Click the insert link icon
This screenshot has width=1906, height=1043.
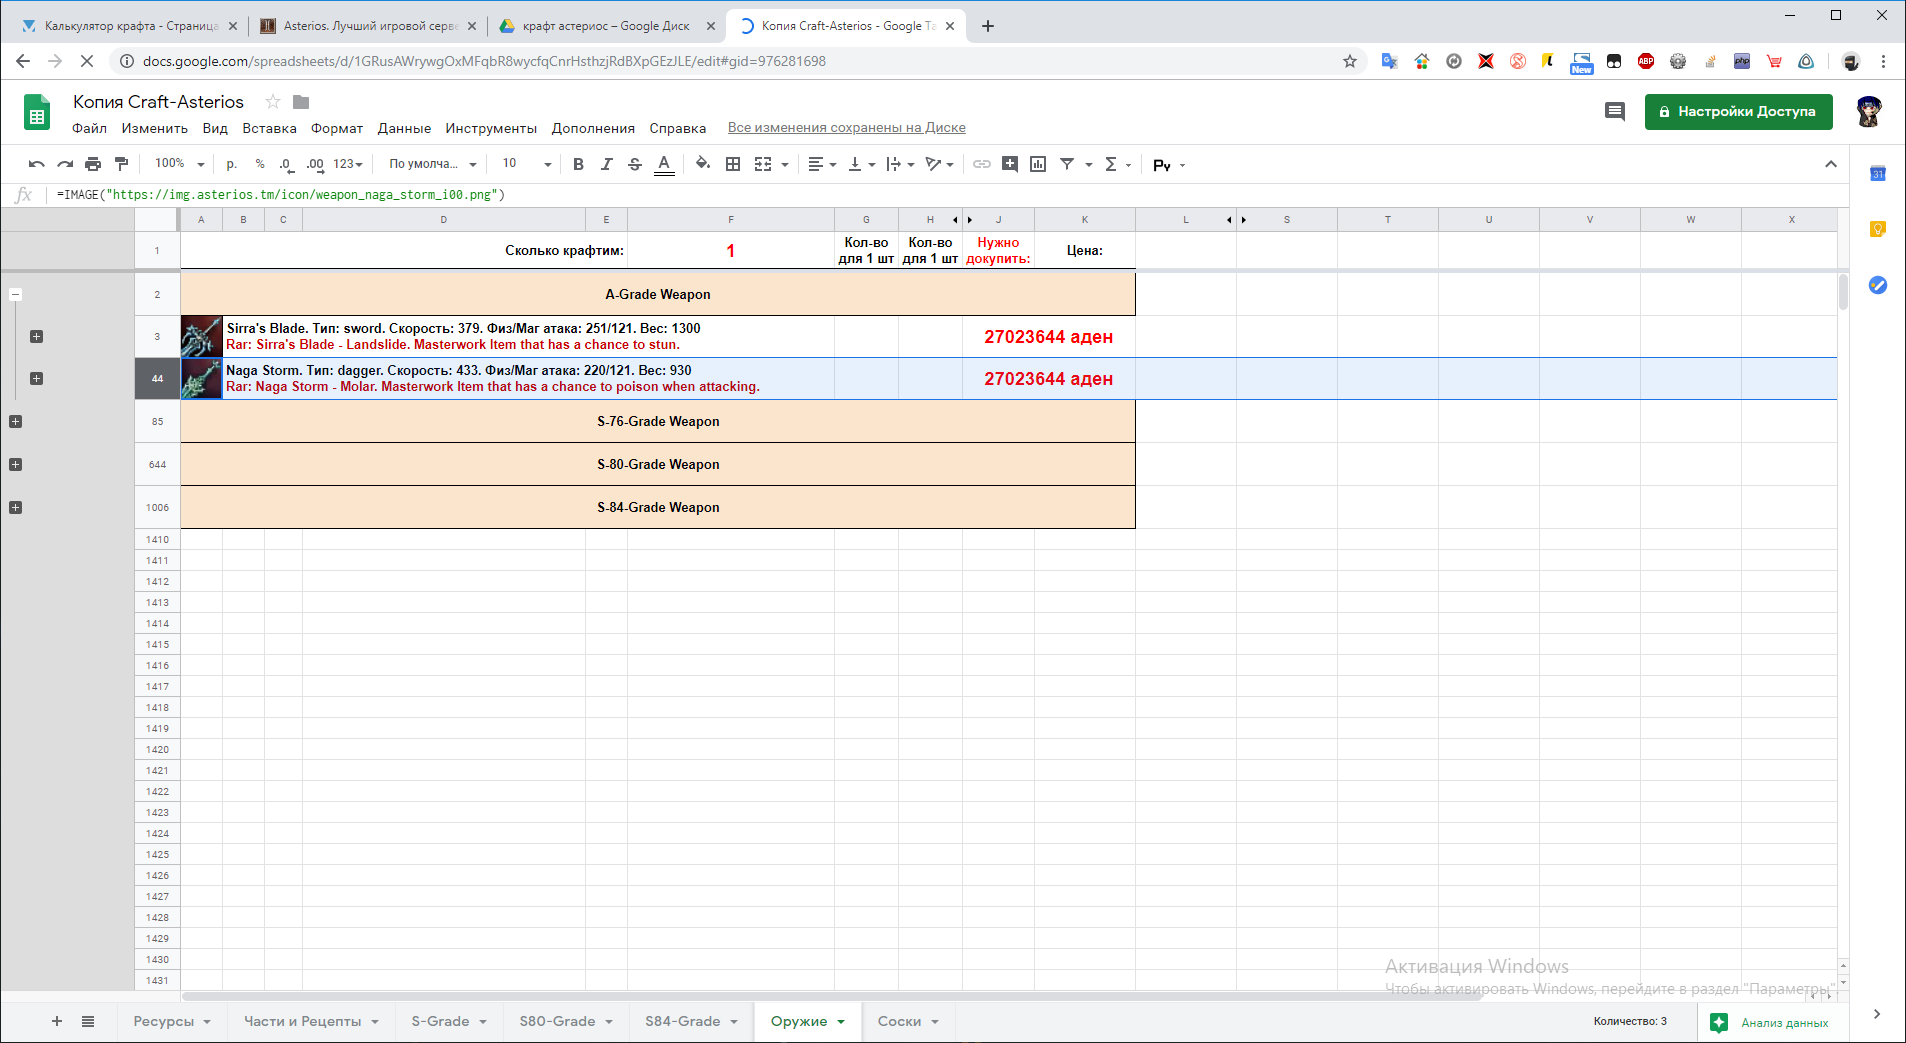981,164
